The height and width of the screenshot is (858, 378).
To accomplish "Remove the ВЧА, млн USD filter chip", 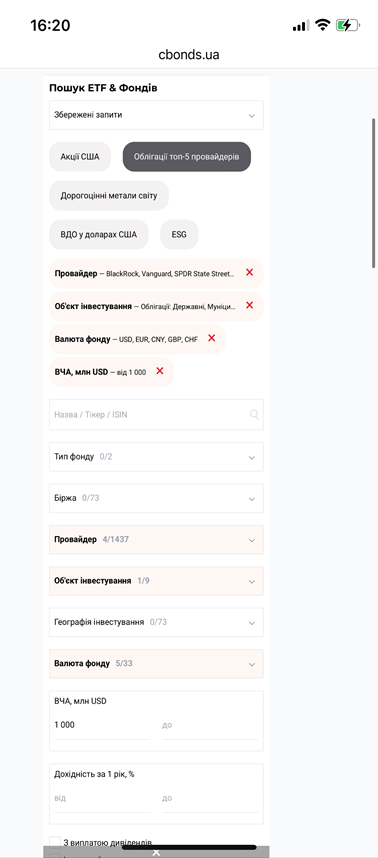I will 160,371.
